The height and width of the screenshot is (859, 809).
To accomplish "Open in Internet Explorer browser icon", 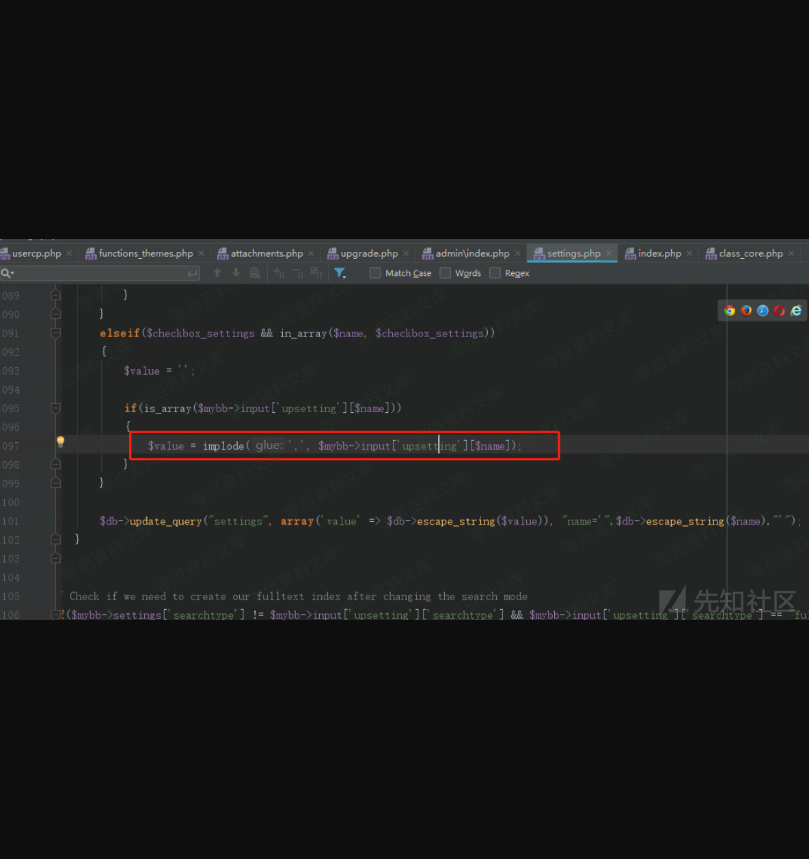I will click(796, 310).
